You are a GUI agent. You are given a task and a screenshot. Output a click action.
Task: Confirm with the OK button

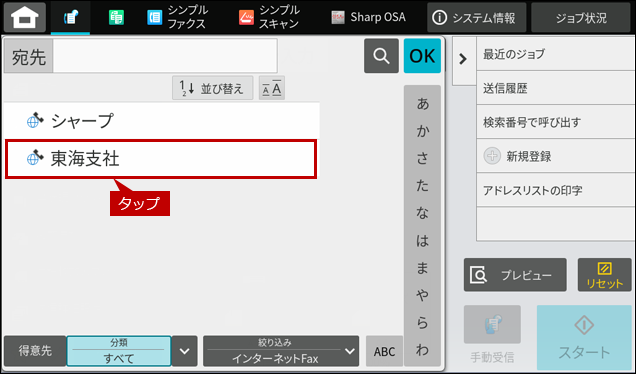422,56
